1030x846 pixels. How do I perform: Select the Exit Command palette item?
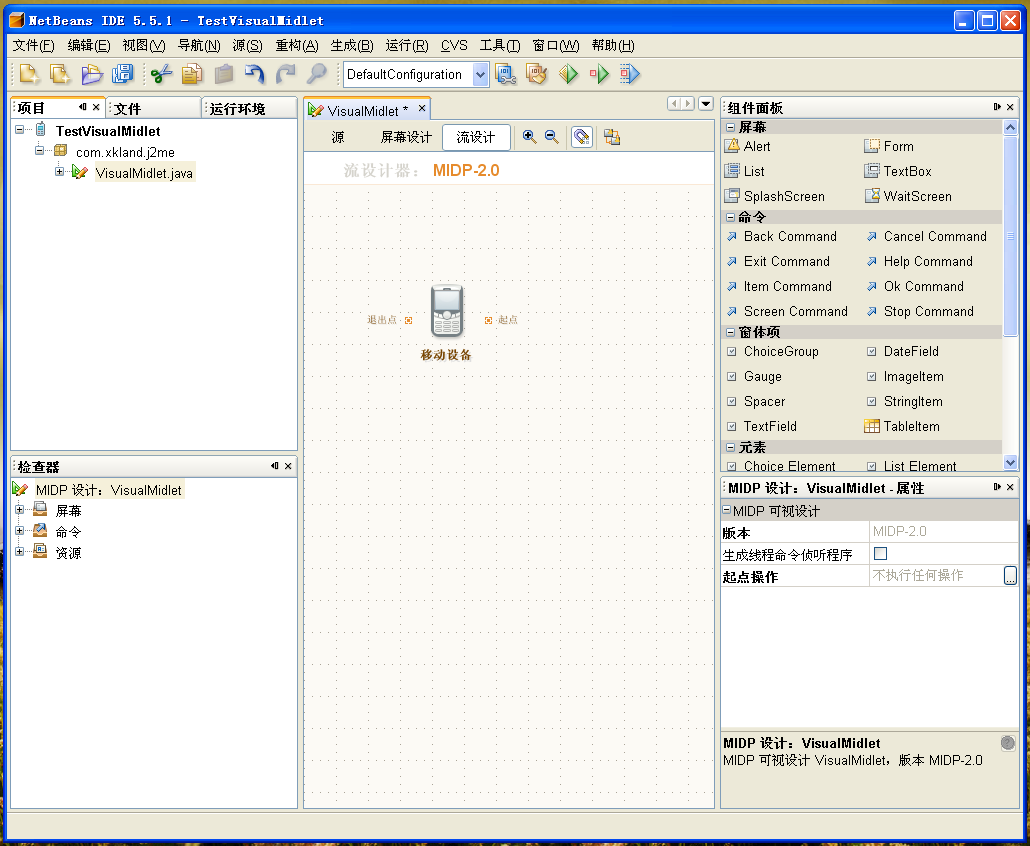pyautogui.click(x=786, y=261)
